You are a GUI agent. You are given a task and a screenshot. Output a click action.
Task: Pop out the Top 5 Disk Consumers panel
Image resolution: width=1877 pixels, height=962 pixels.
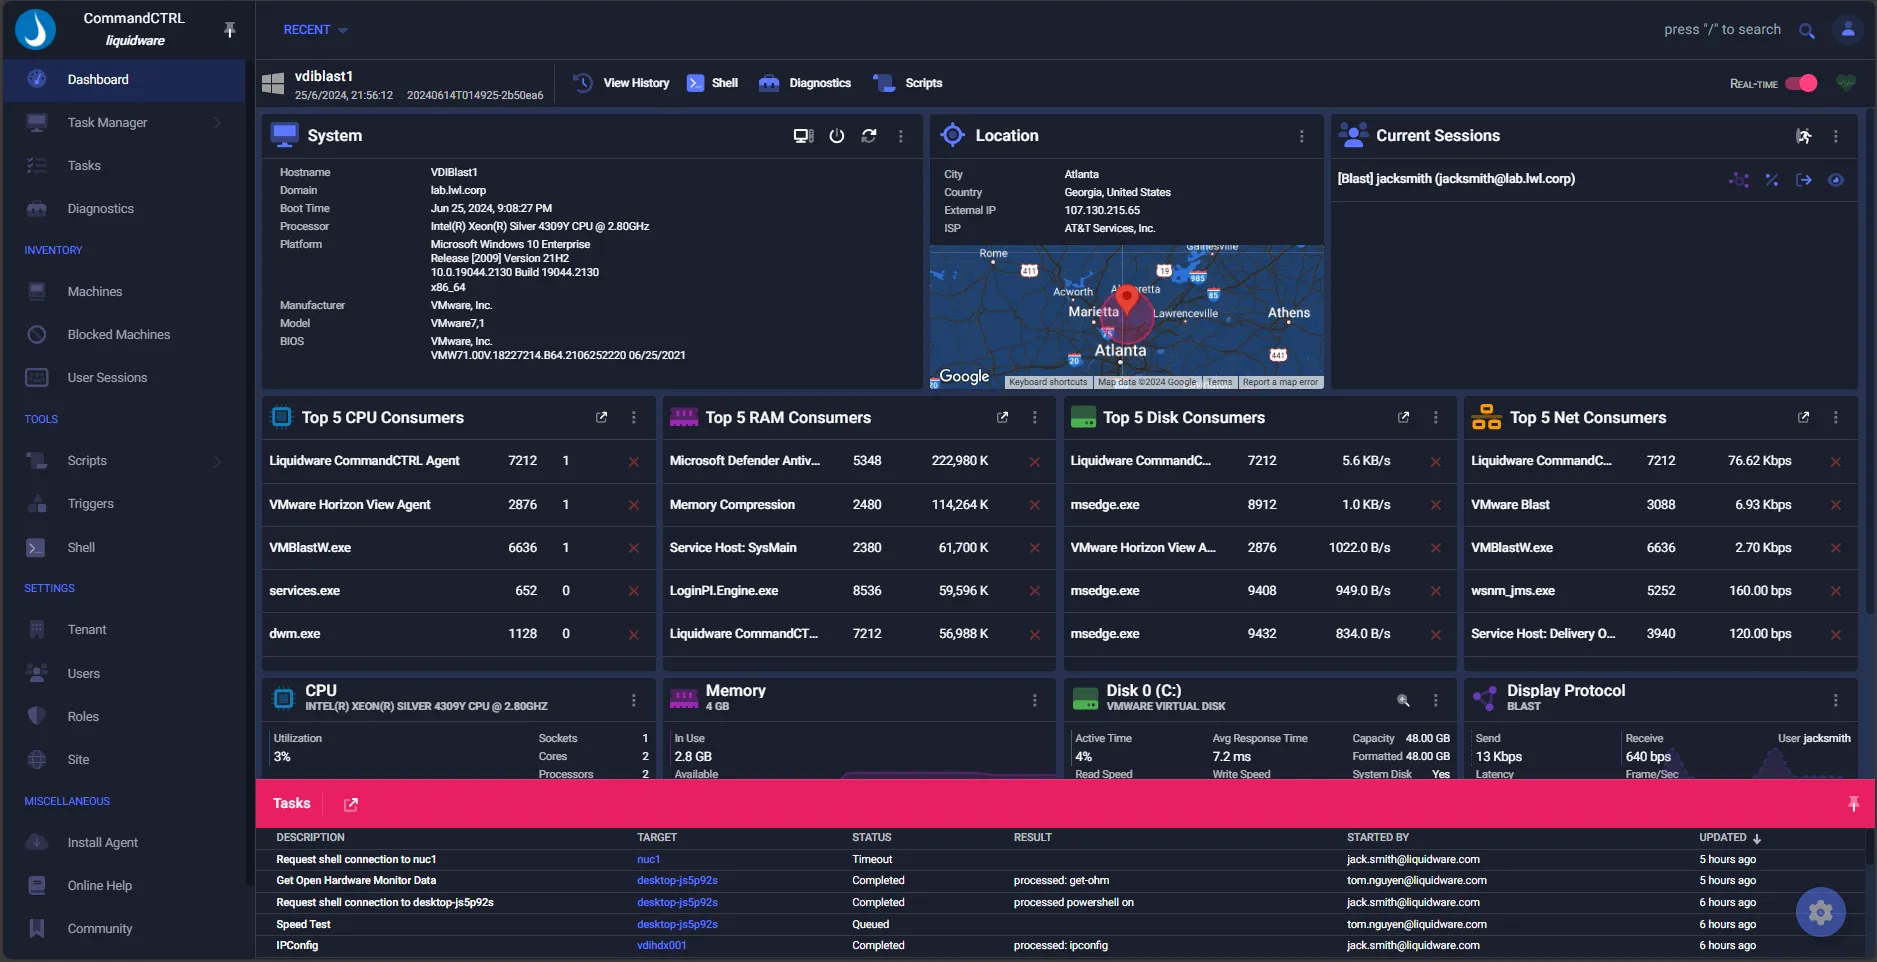tap(1403, 418)
